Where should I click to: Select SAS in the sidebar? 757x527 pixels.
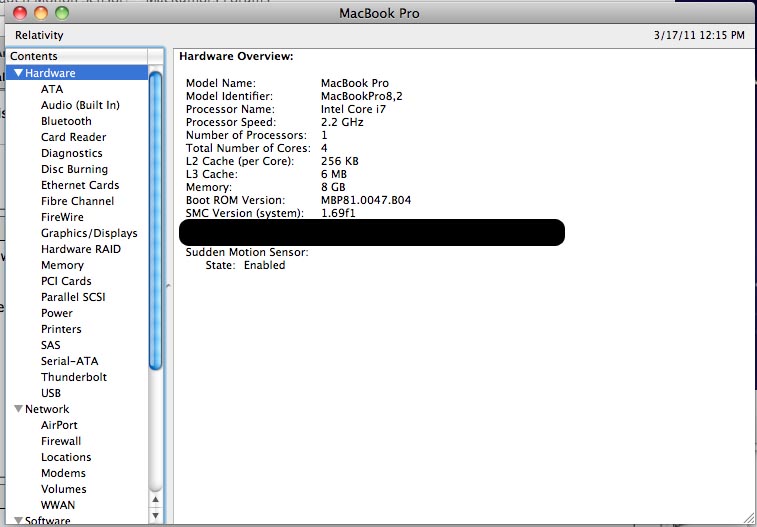51,345
